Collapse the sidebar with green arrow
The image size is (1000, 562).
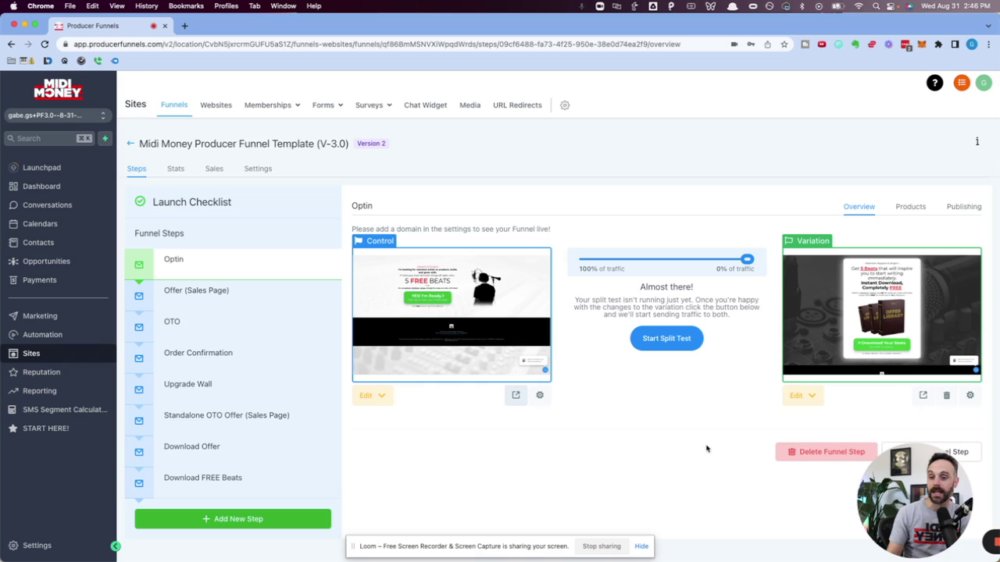click(x=115, y=546)
